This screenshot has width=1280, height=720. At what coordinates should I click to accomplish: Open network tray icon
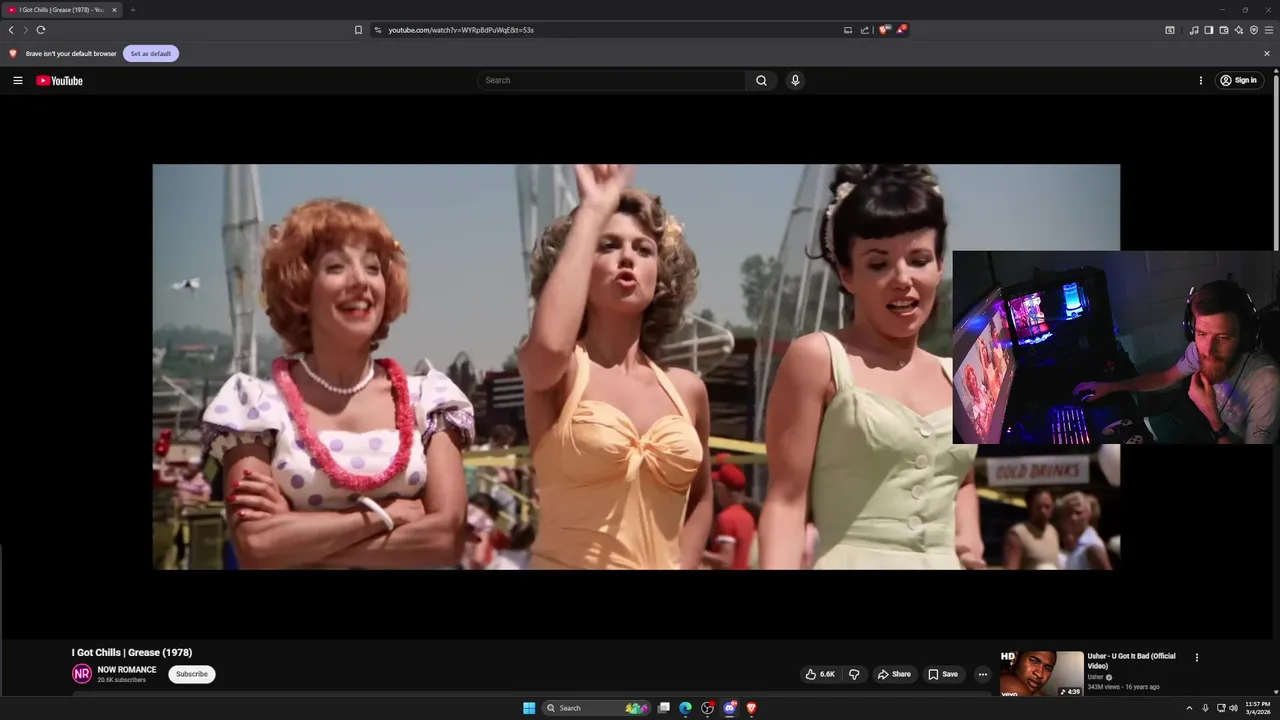[1221, 708]
